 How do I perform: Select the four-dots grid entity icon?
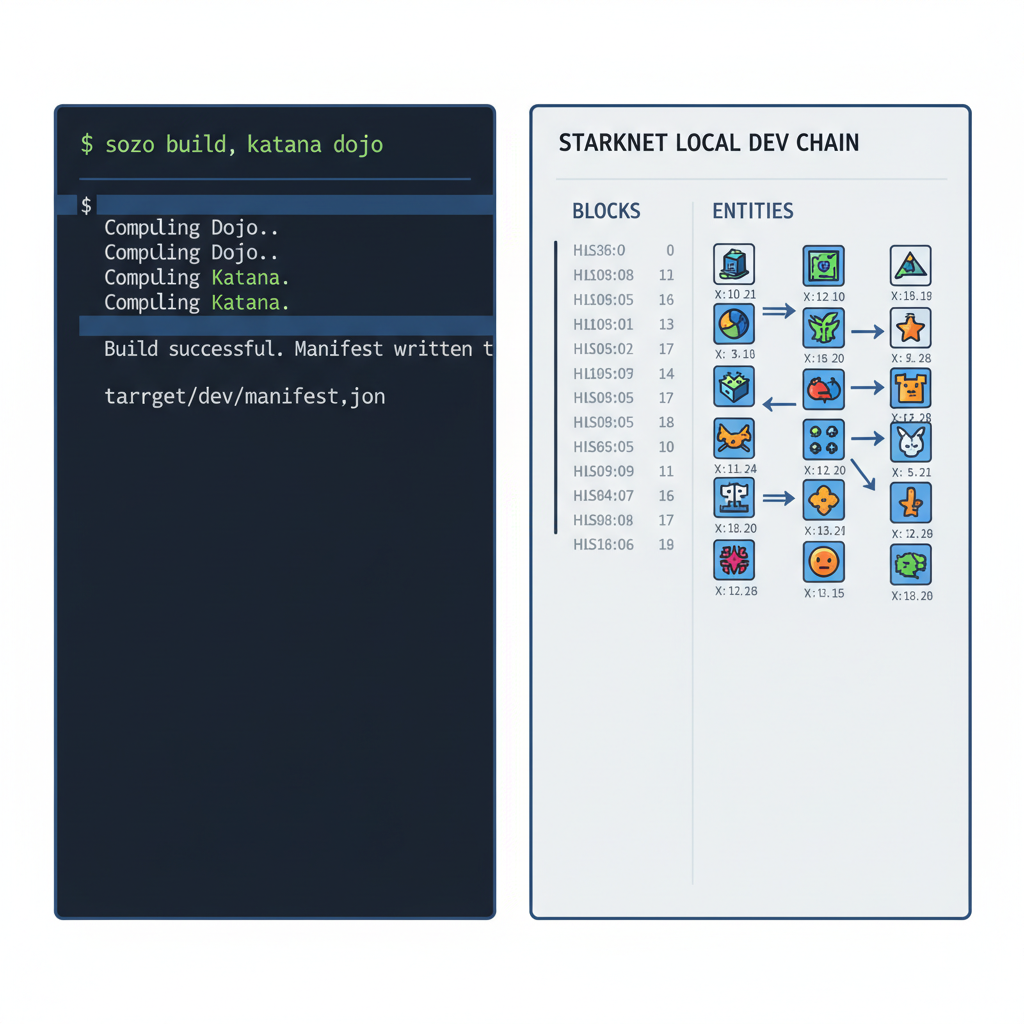tap(823, 440)
